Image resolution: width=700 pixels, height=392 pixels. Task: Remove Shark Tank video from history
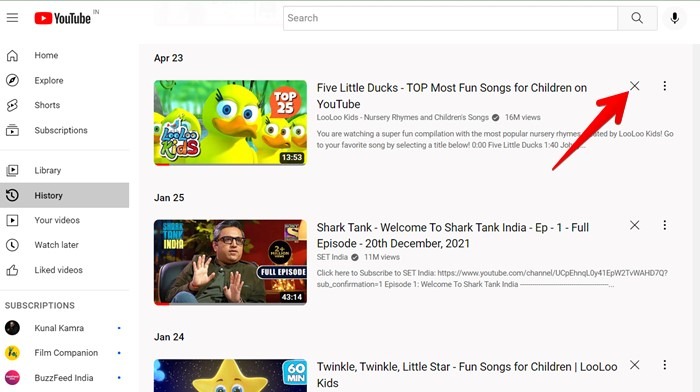[x=634, y=225]
